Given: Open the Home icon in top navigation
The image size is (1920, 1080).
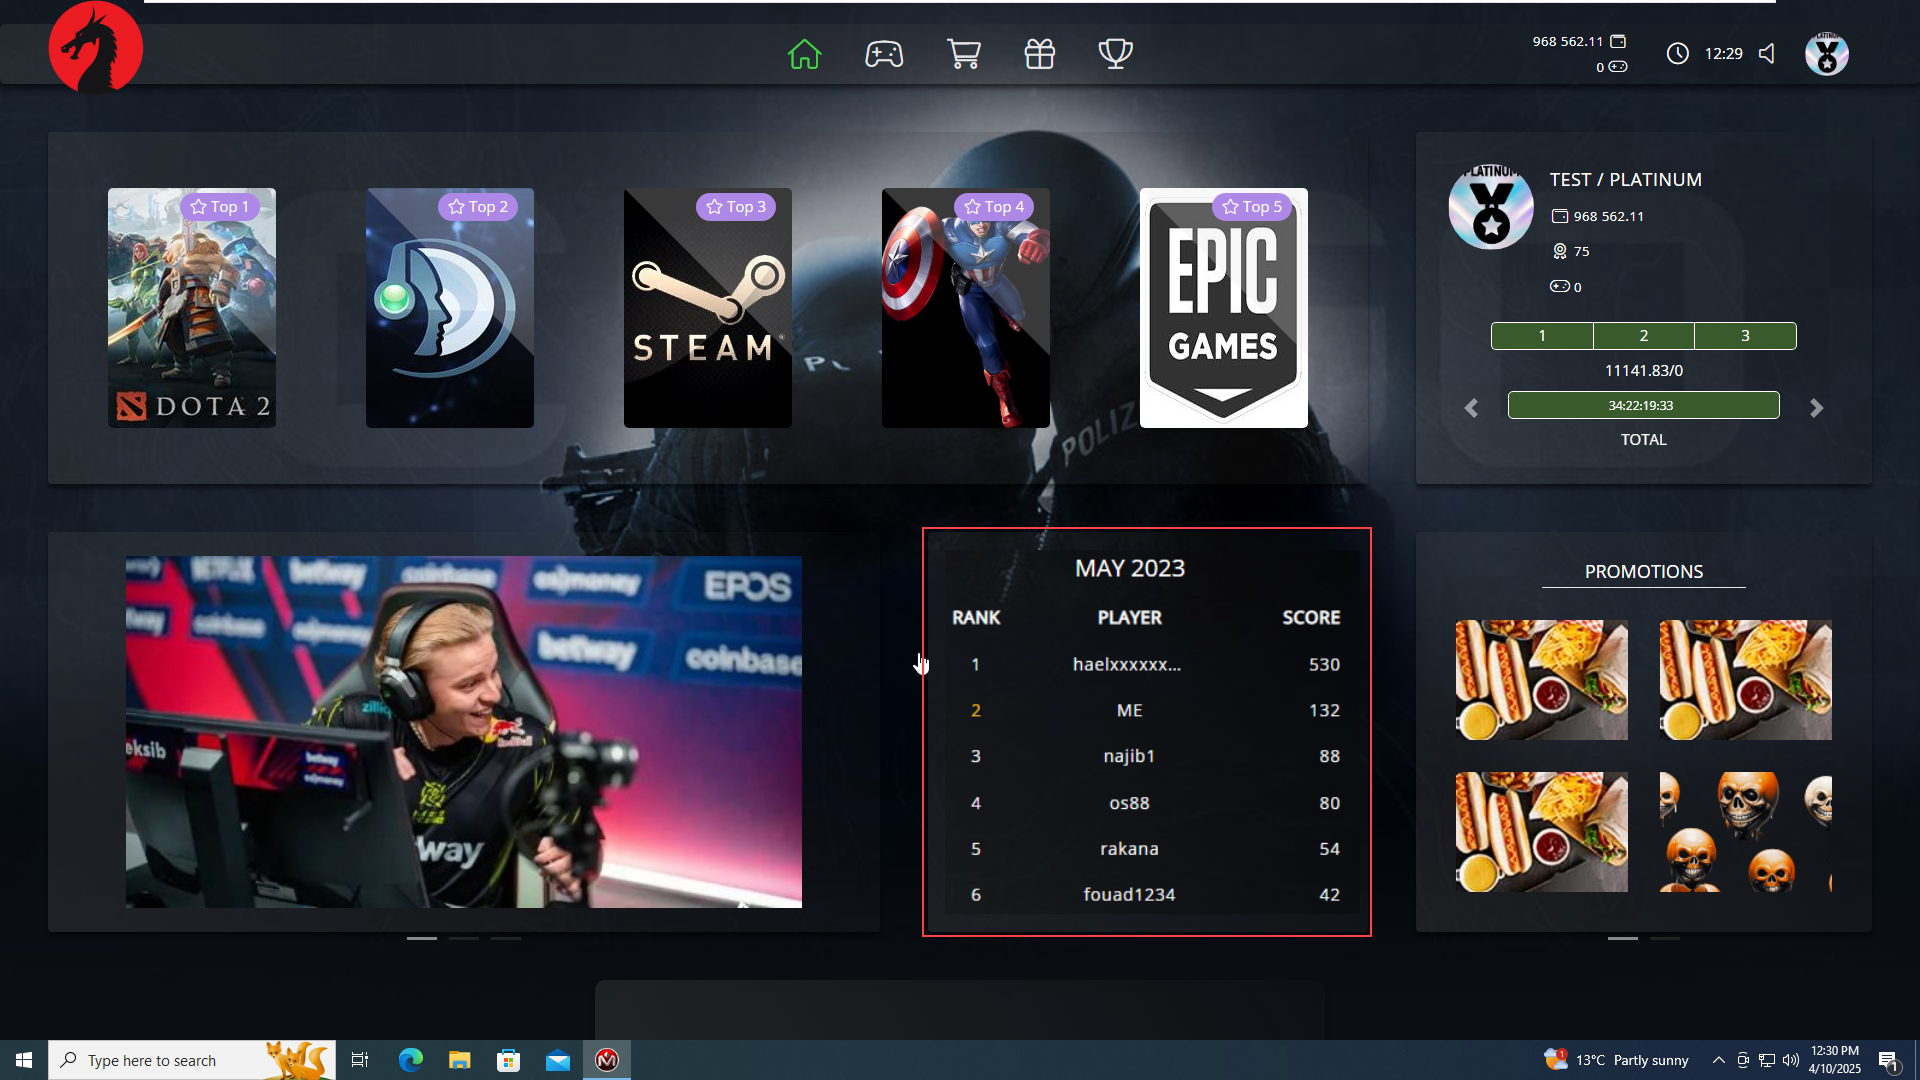Looking at the screenshot, I should pyautogui.click(x=804, y=54).
